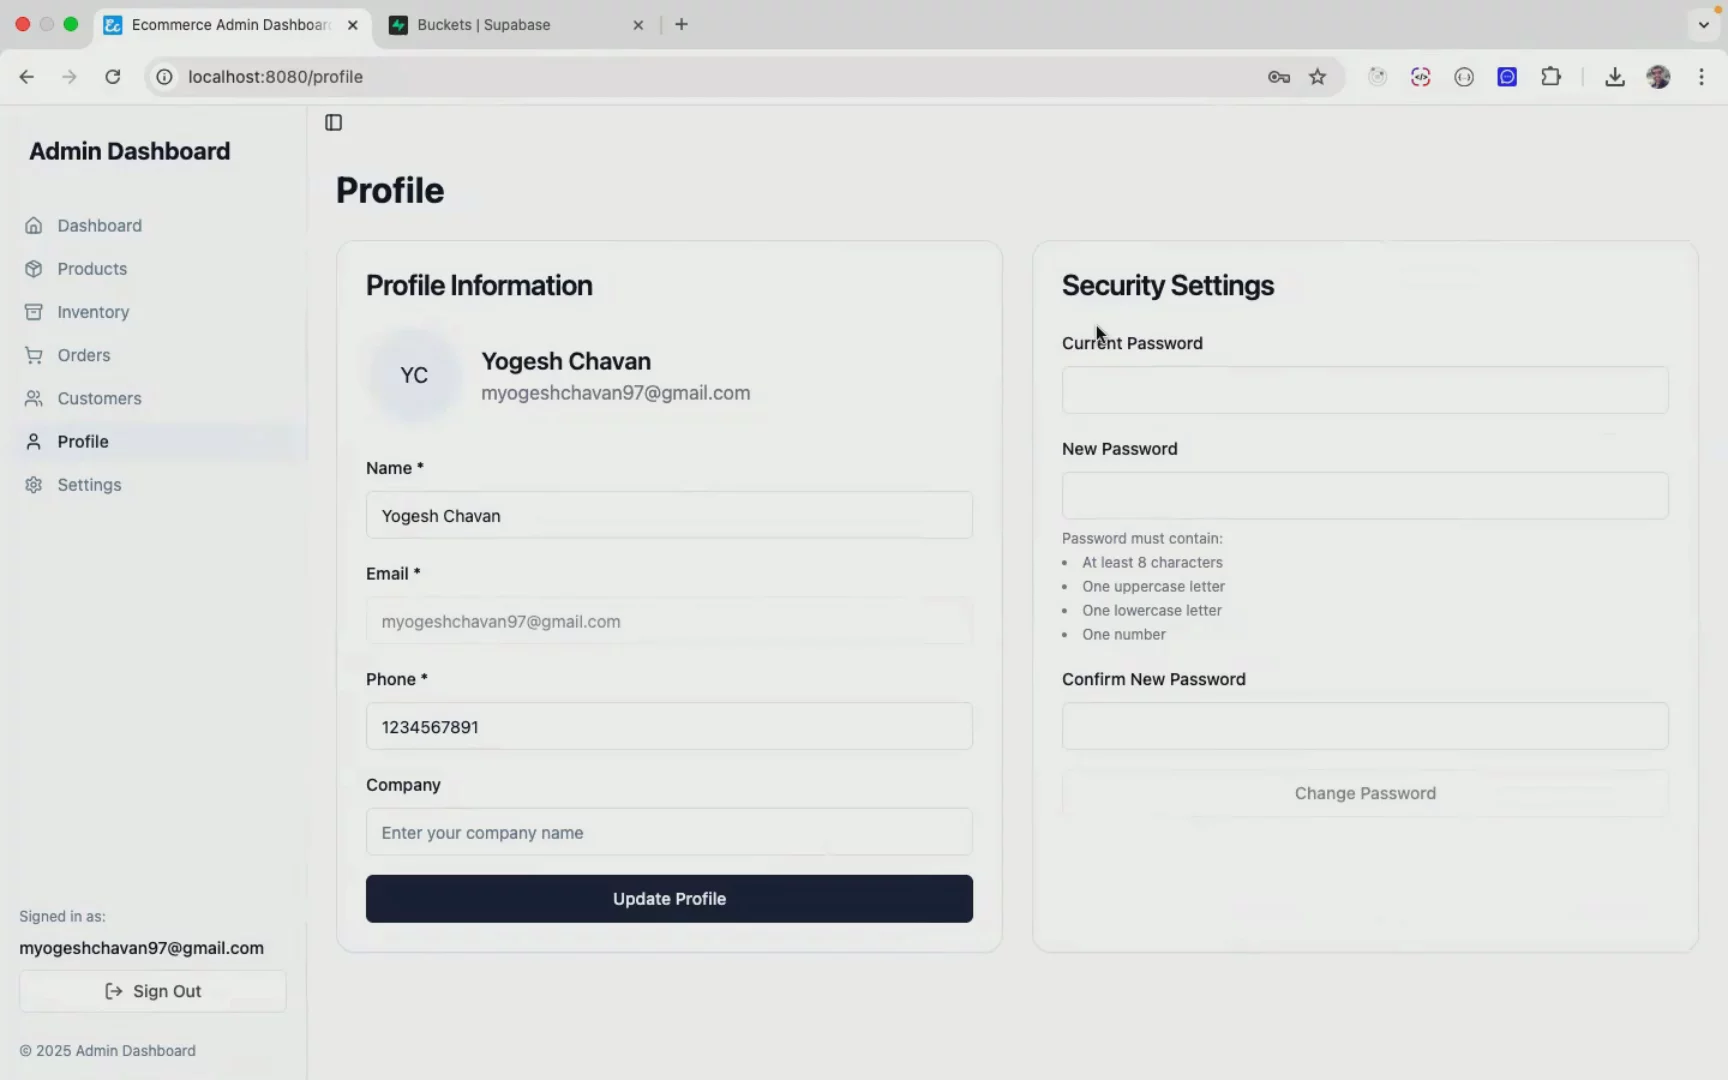Open a new browser tab
This screenshot has width=1728, height=1080.
682,24
